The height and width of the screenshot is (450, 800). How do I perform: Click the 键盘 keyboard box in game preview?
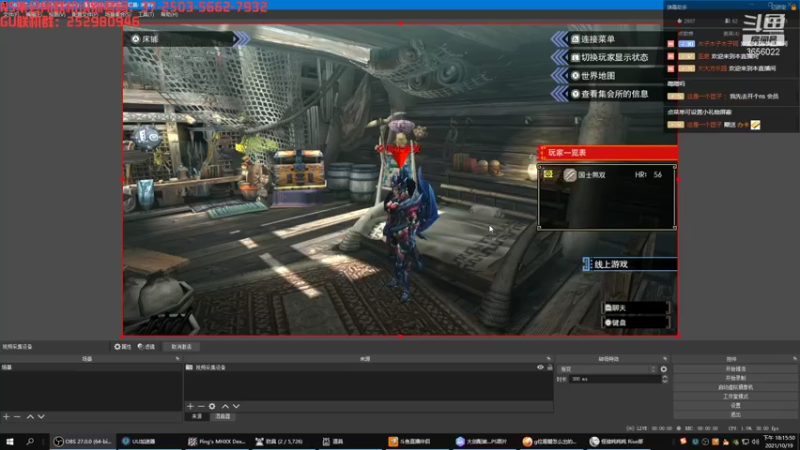pos(636,322)
